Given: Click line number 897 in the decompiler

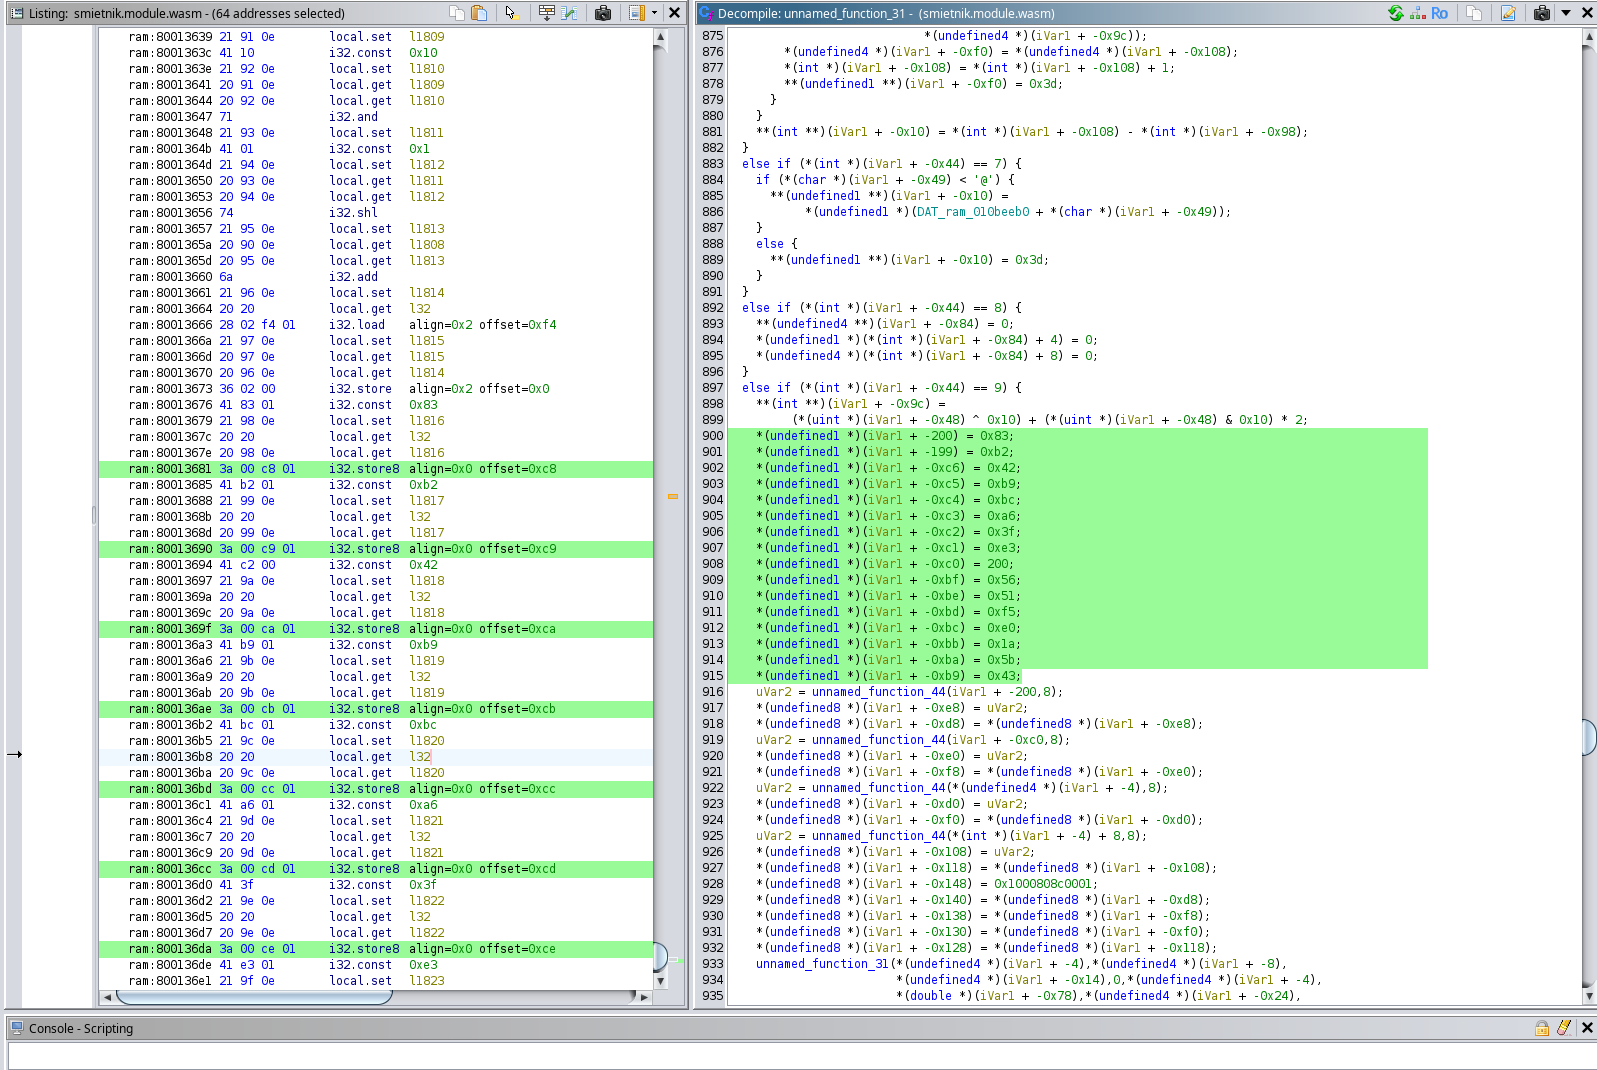Looking at the screenshot, I should click(x=712, y=388).
